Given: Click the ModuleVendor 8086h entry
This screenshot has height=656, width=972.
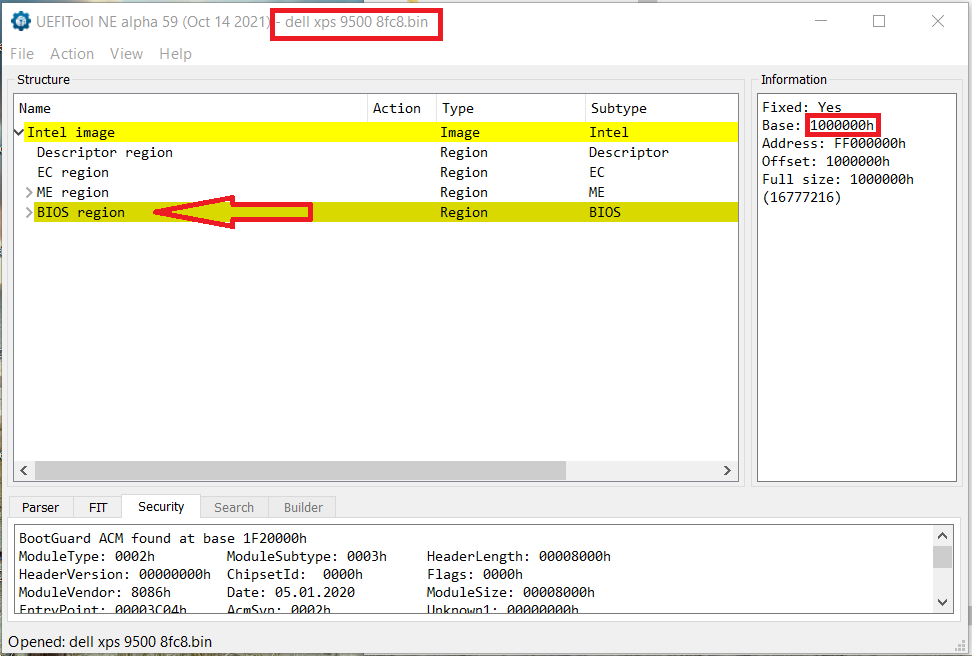Looking at the screenshot, I should tap(95, 592).
